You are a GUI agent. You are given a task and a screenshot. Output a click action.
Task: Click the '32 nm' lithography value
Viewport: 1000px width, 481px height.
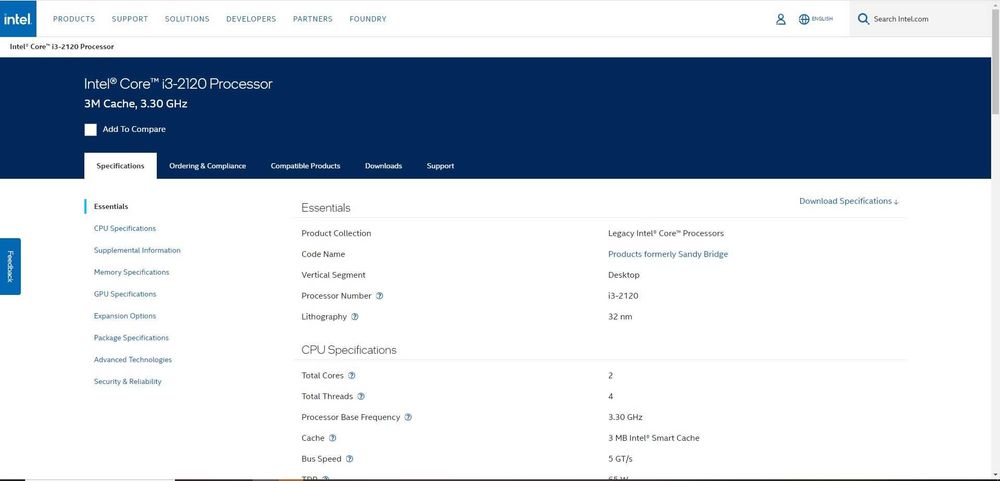point(620,317)
